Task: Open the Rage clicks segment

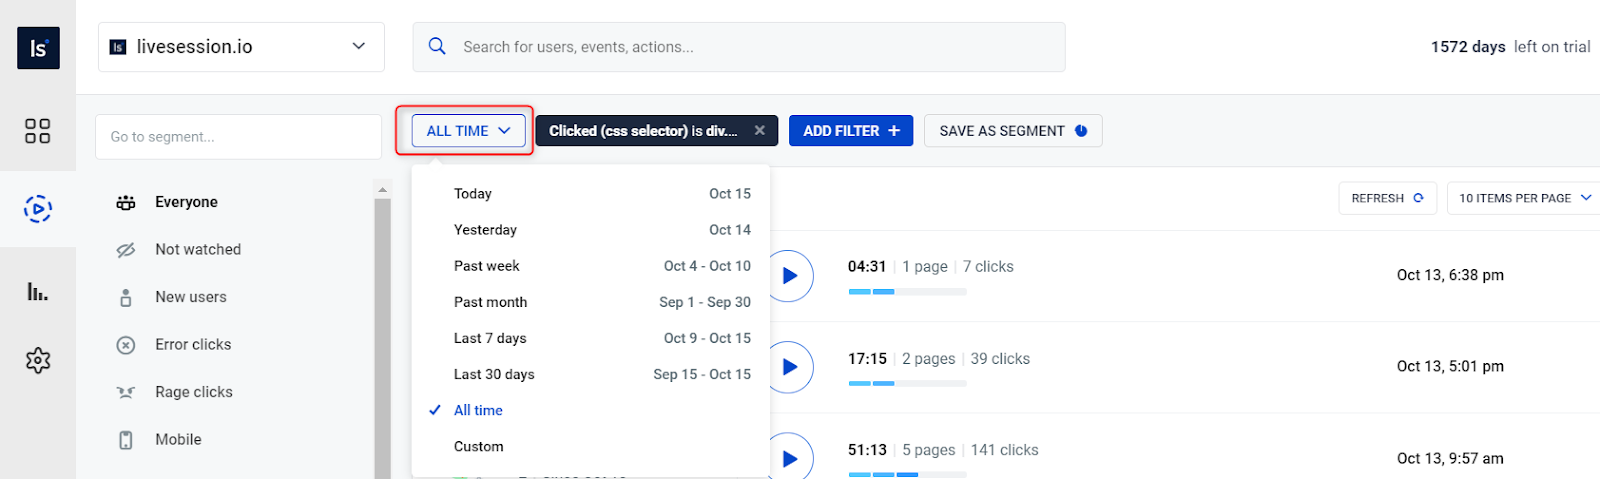Action: point(194,392)
